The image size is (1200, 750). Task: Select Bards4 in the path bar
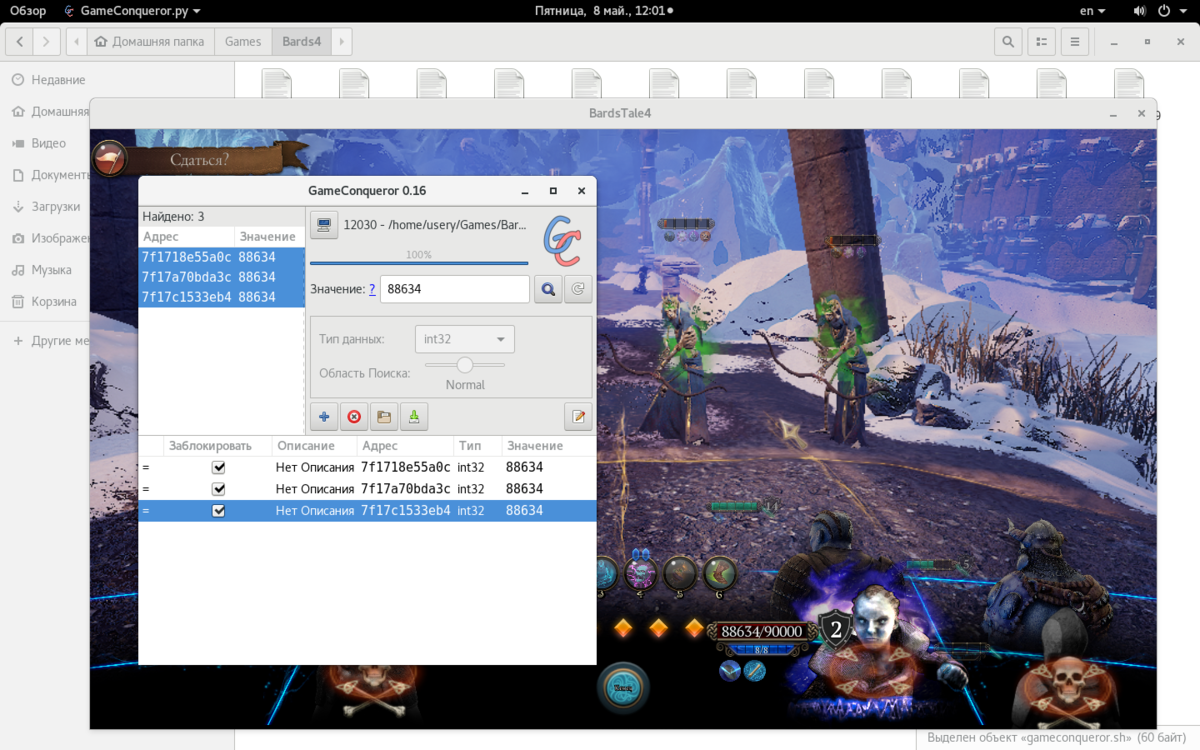[x=302, y=42]
